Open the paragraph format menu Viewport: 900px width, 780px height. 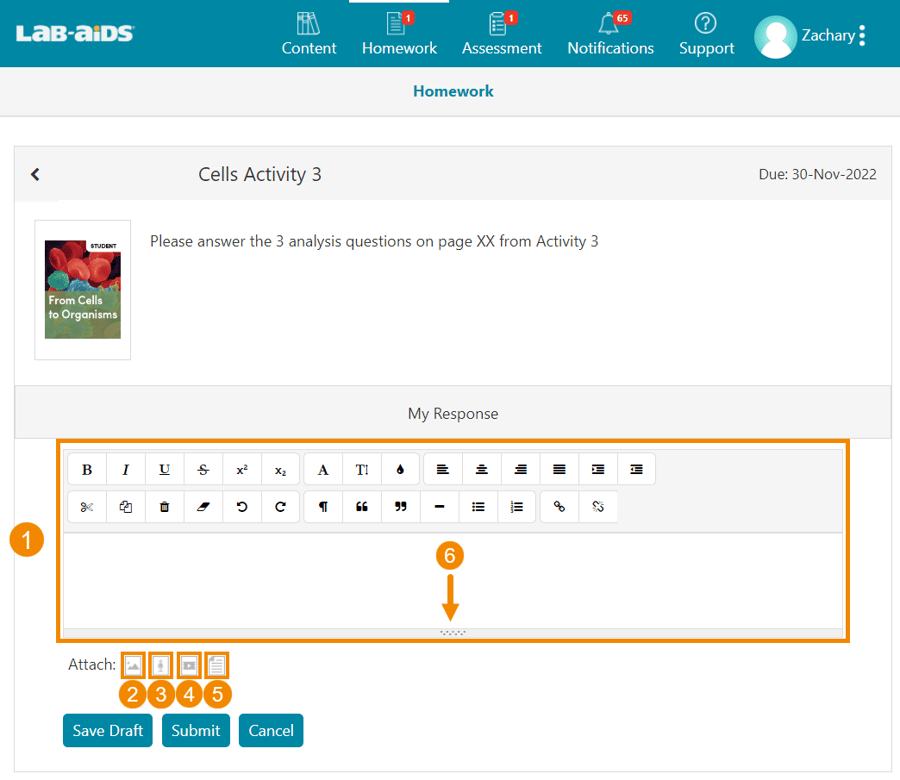pyautogui.click(x=323, y=507)
